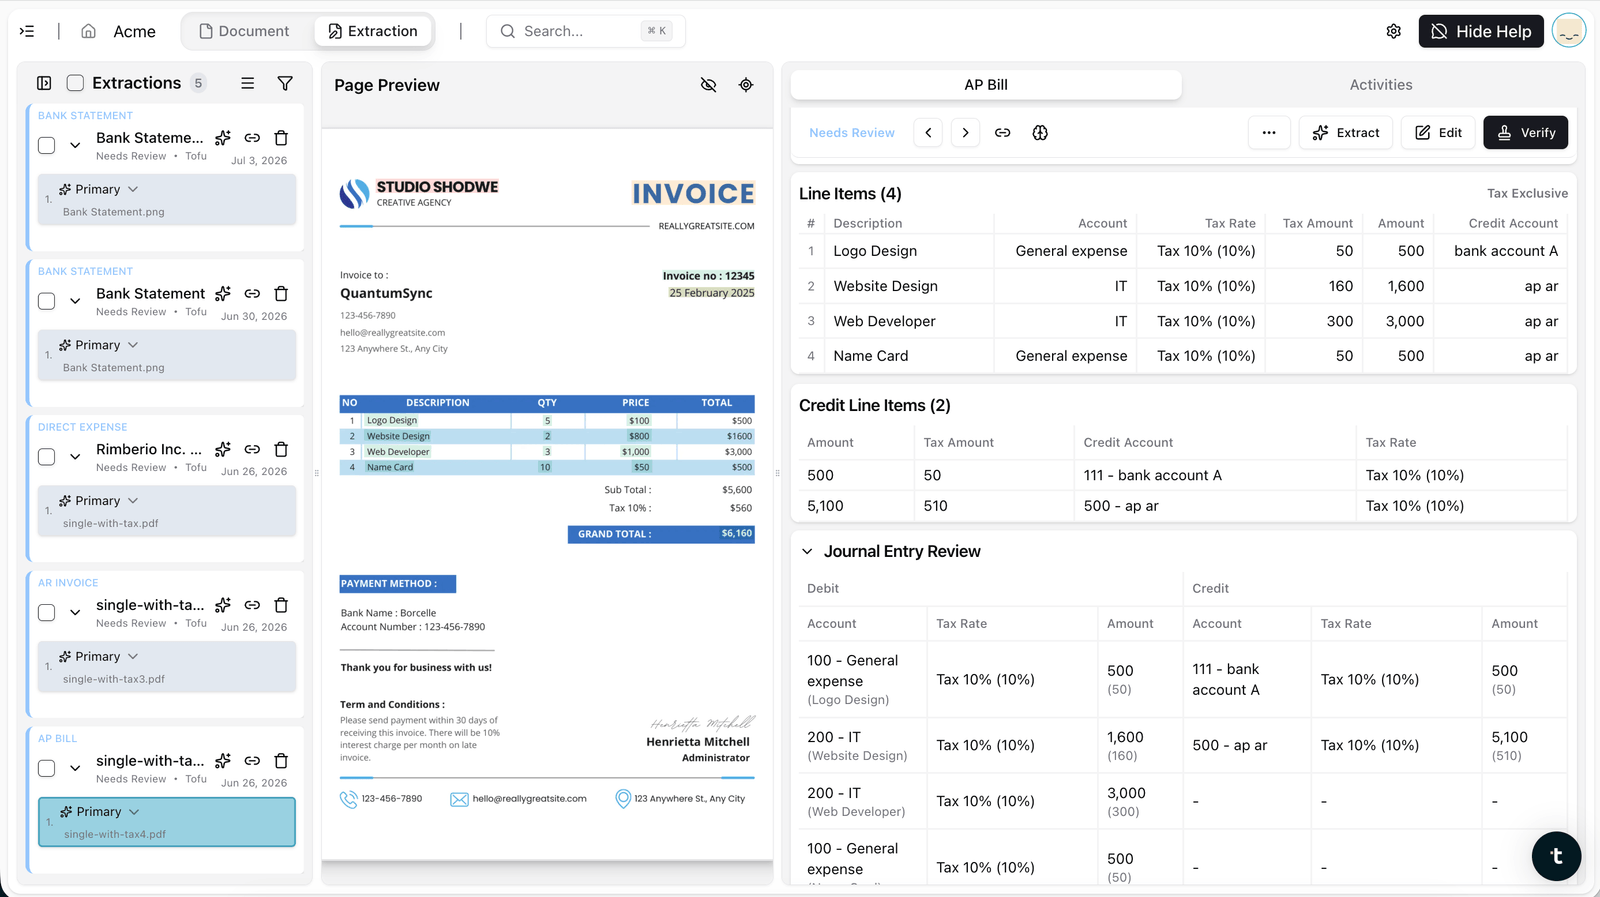
Task: Check the AP Bill entry checkbox
Action: (x=46, y=768)
